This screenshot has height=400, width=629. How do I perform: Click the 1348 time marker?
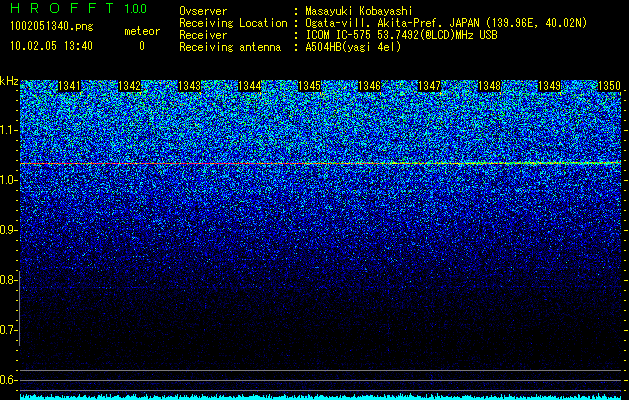tap(490, 86)
